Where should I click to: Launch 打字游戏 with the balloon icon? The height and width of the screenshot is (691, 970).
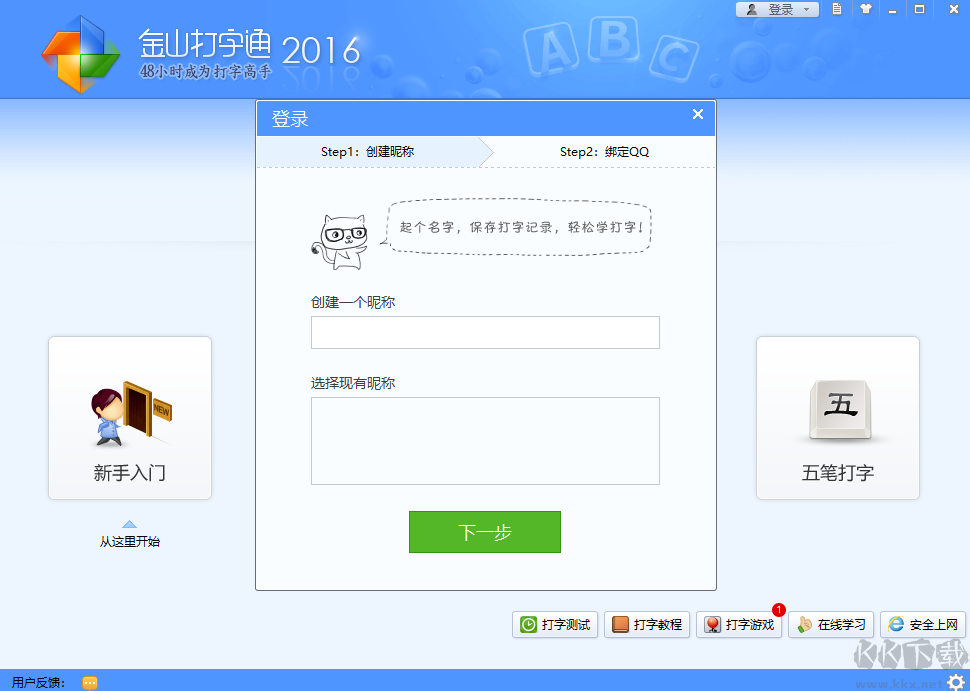[712, 624]
